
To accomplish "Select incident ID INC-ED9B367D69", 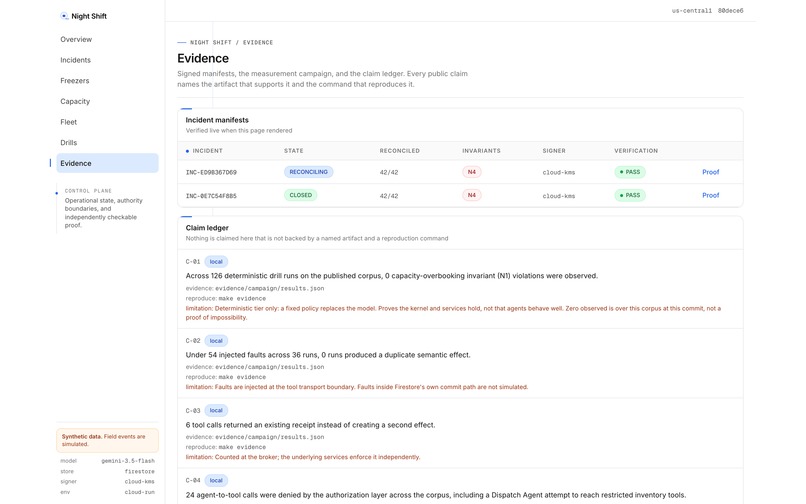I will 211,172.
